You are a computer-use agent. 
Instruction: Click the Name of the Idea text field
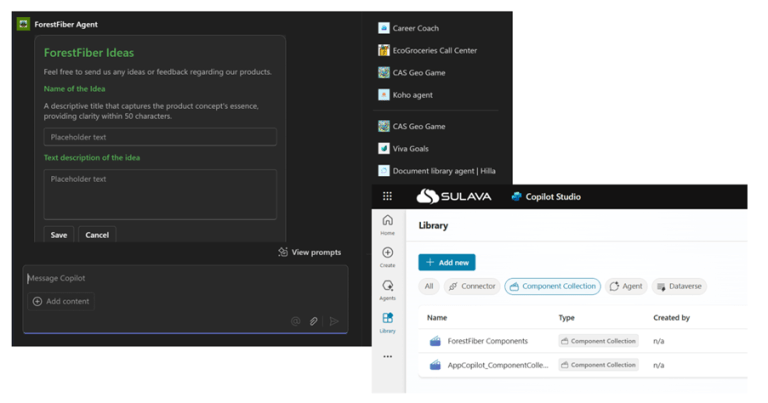pyautogui.click(x=160, y=137)
